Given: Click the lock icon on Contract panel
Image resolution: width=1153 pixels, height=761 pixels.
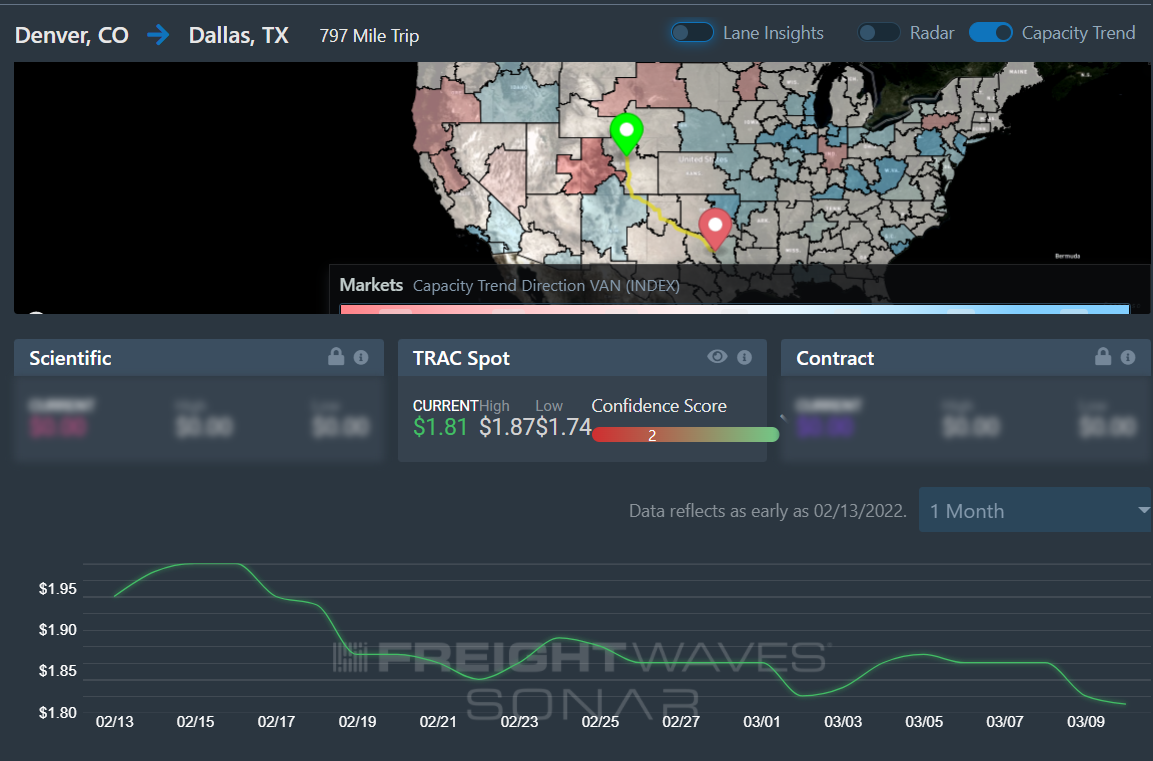Looking at the screenshot, I should point(1103,357).
